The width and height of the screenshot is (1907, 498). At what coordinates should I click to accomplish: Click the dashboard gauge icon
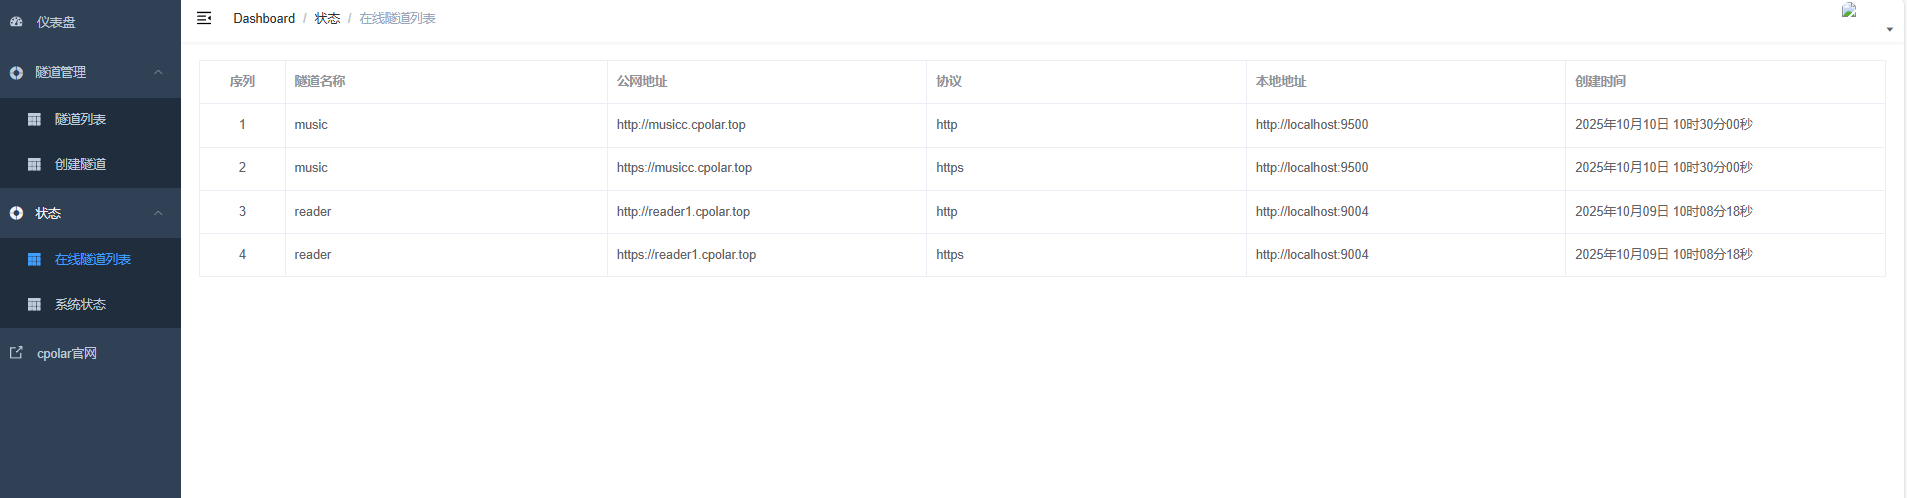(16, 21)
